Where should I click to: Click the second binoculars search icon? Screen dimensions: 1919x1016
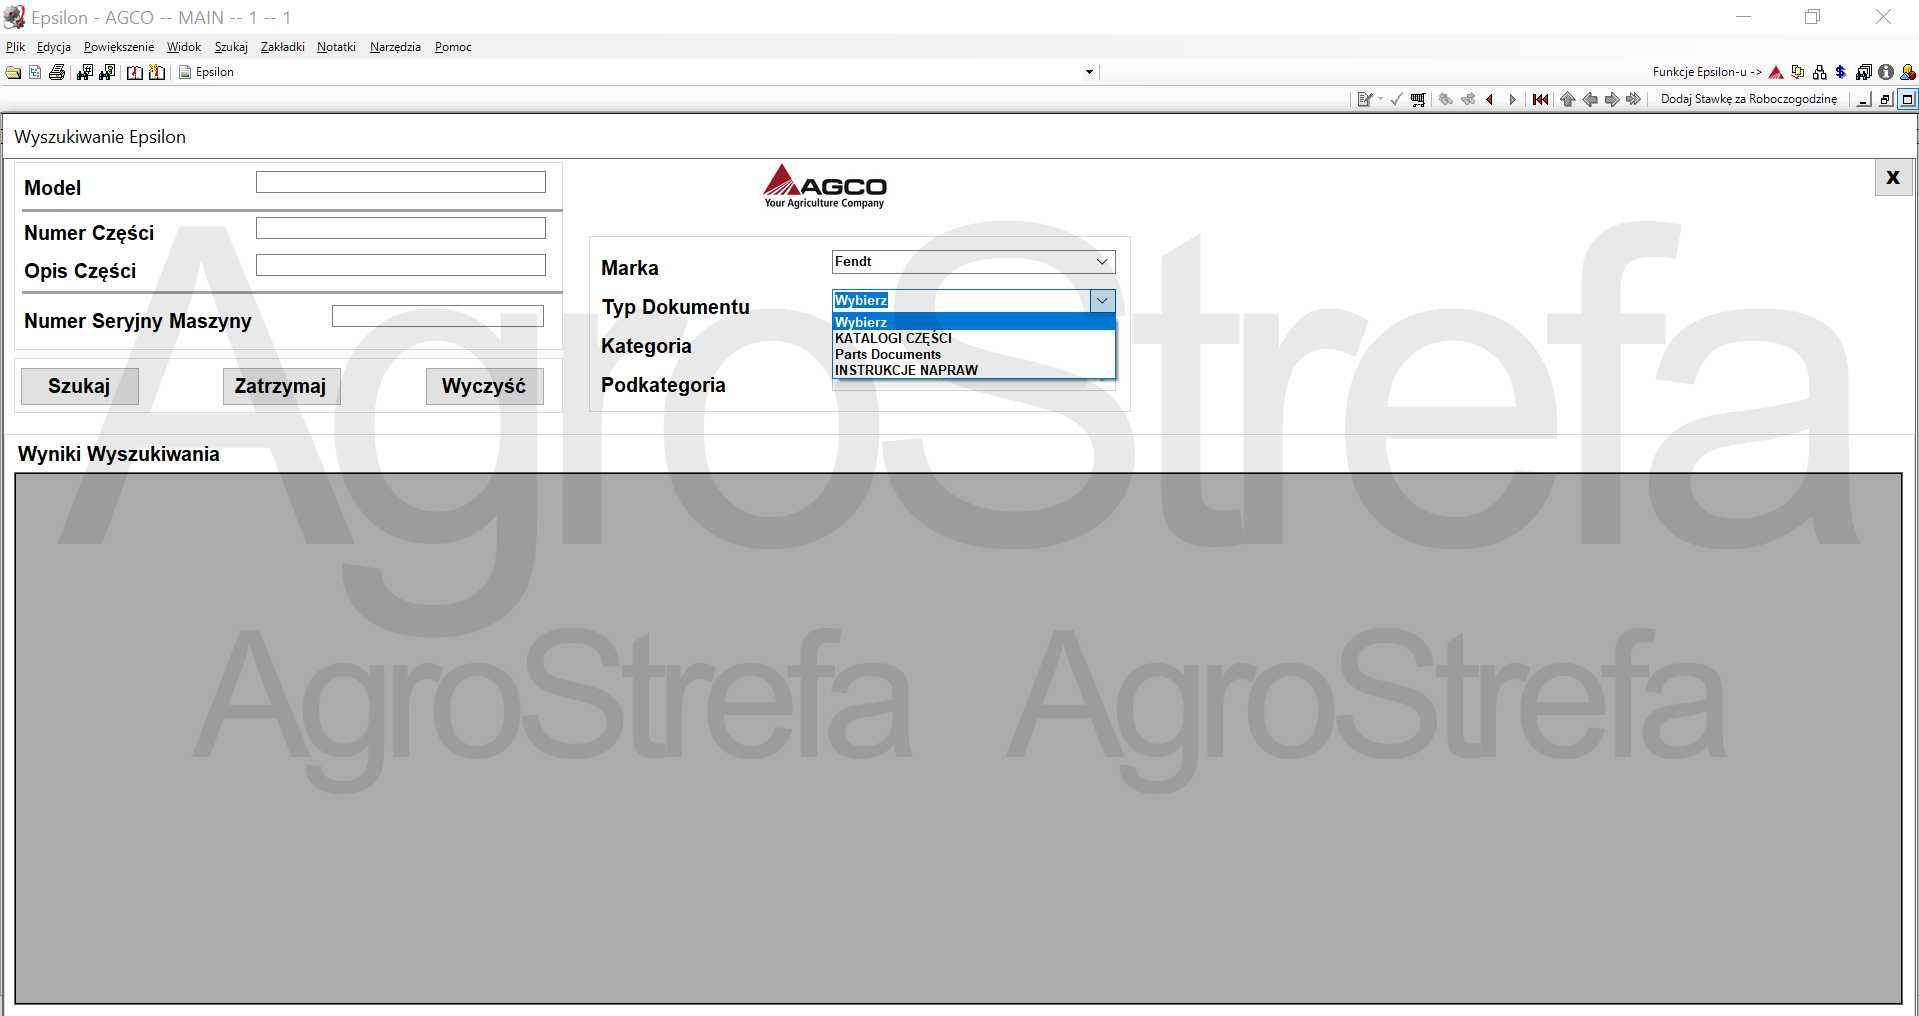107,72
